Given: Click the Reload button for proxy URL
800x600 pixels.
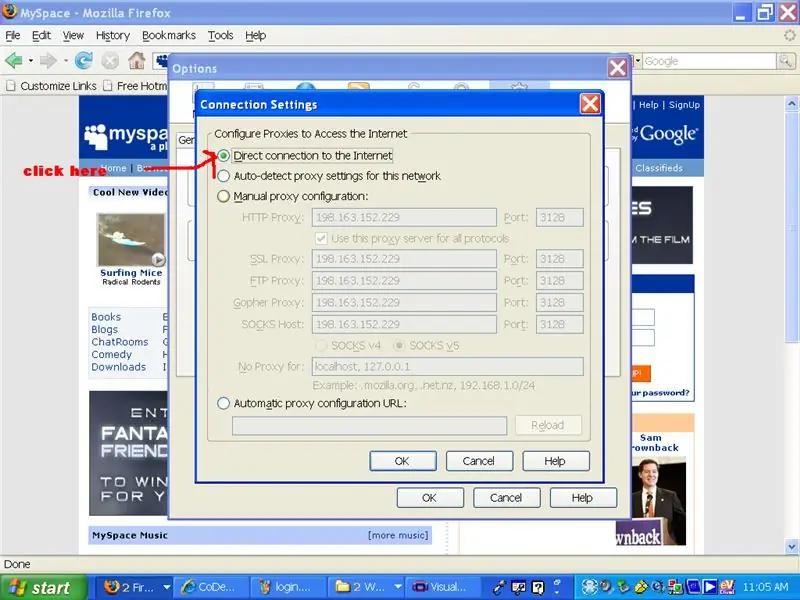Looking at the screenshot, I should coord(548,425).
